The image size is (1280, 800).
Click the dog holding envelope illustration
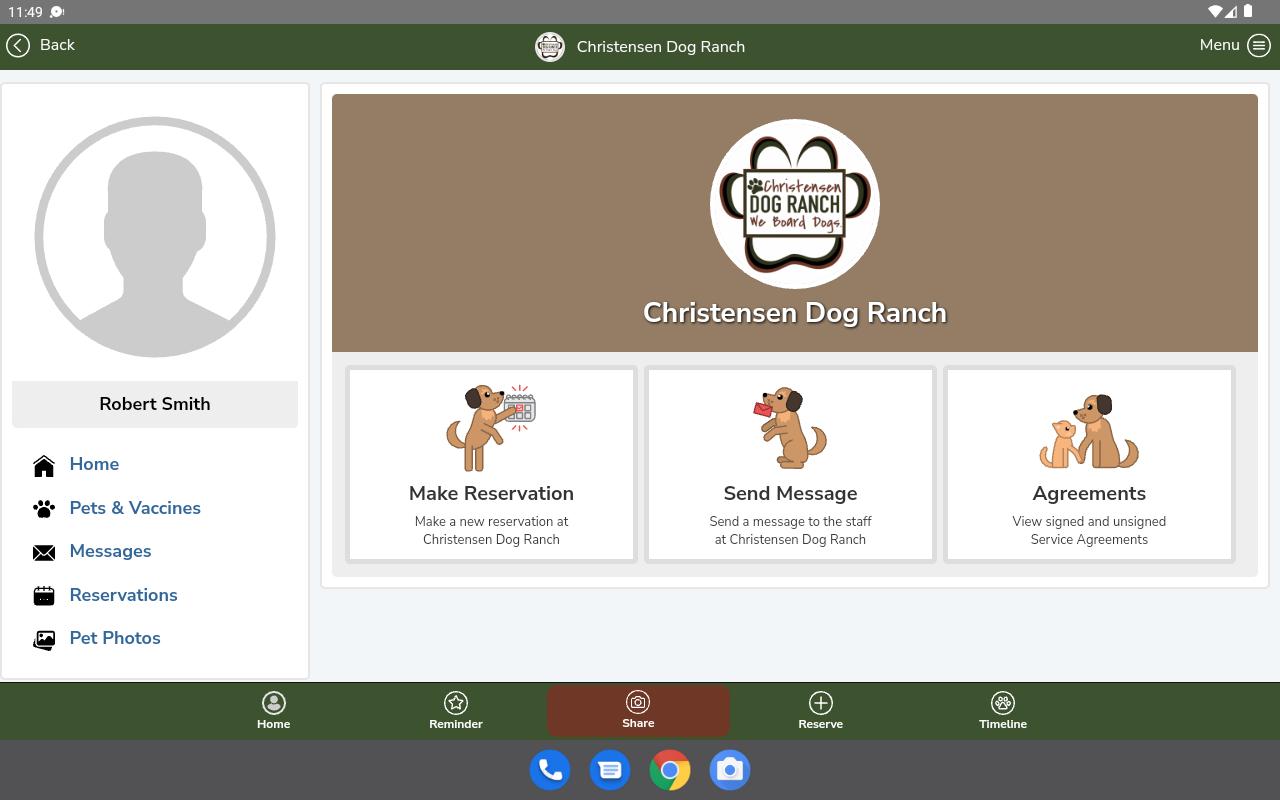[790, 428]
